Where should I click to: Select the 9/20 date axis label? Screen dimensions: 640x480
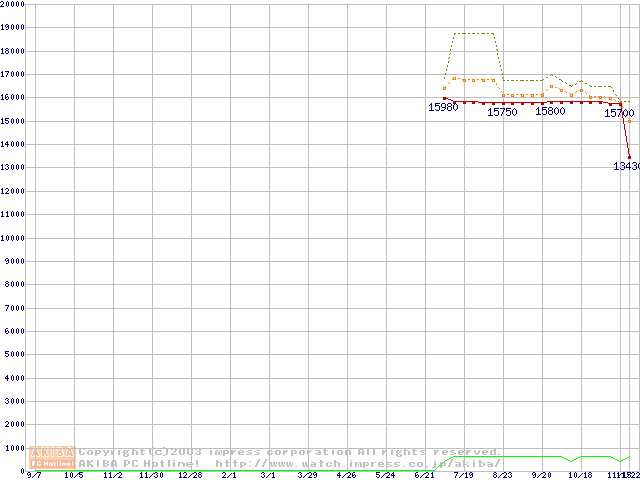tap(541, 476)
